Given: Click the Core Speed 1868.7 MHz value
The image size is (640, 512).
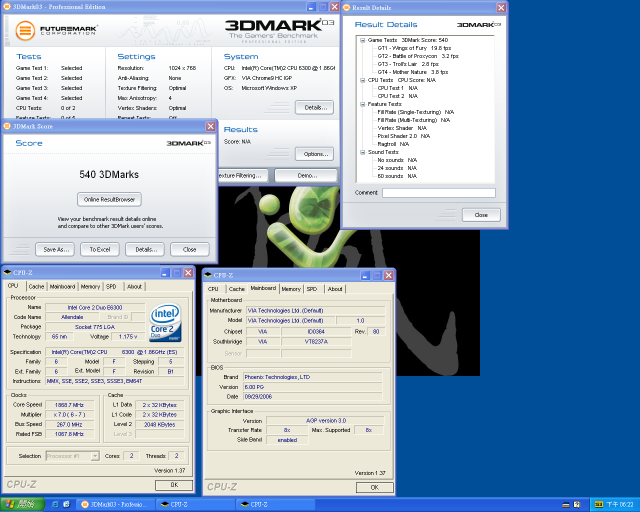Looking at the screenshot, I should [69, 405].
